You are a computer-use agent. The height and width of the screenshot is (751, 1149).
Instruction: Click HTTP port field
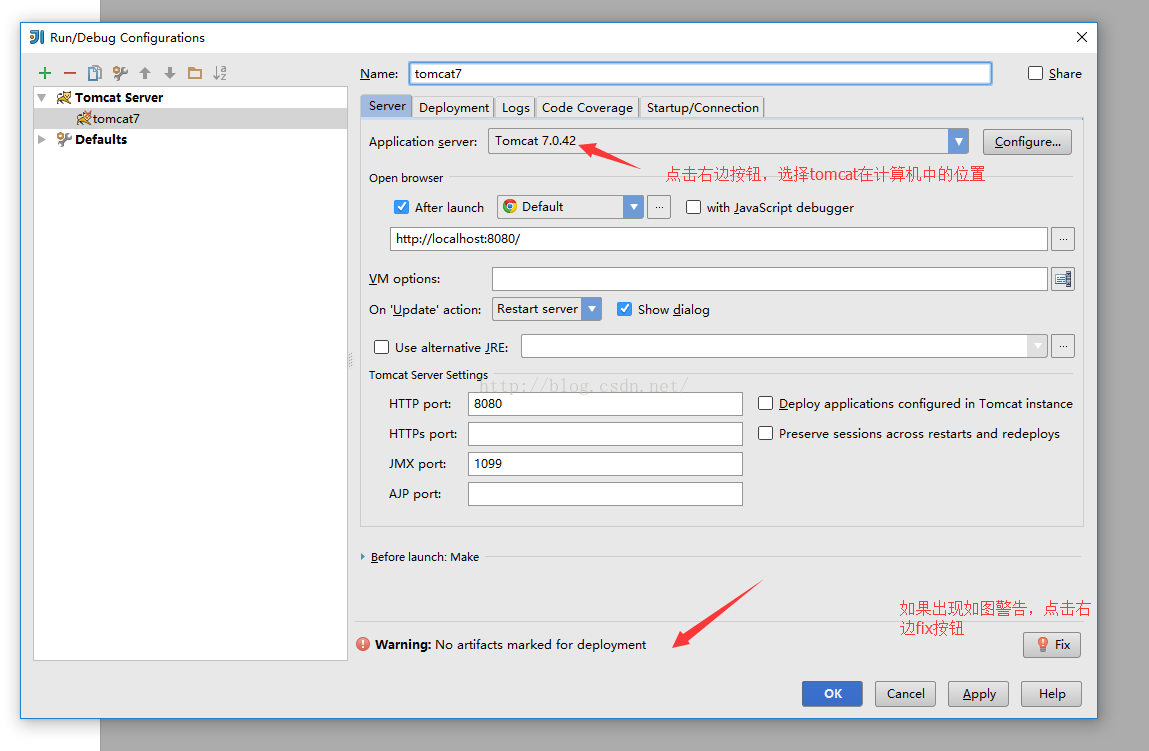pyautogui.click(x=605, y=404)
